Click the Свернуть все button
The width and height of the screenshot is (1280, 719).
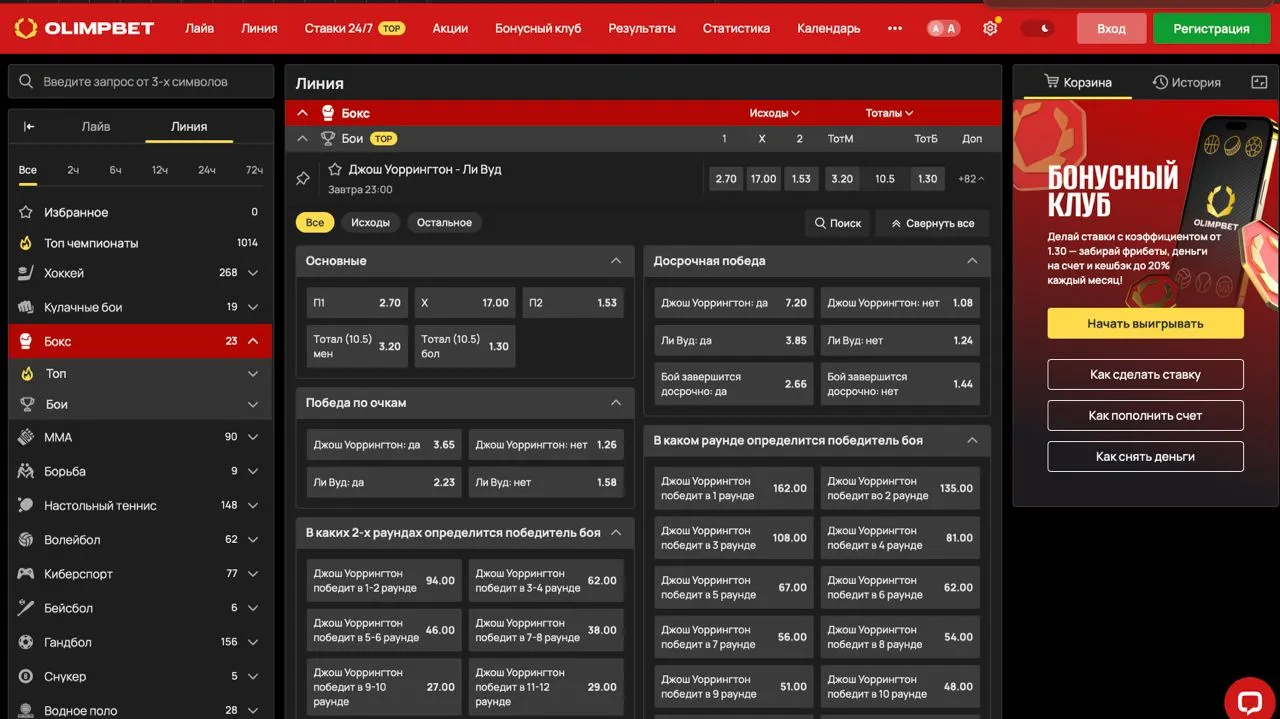point(933,223)
